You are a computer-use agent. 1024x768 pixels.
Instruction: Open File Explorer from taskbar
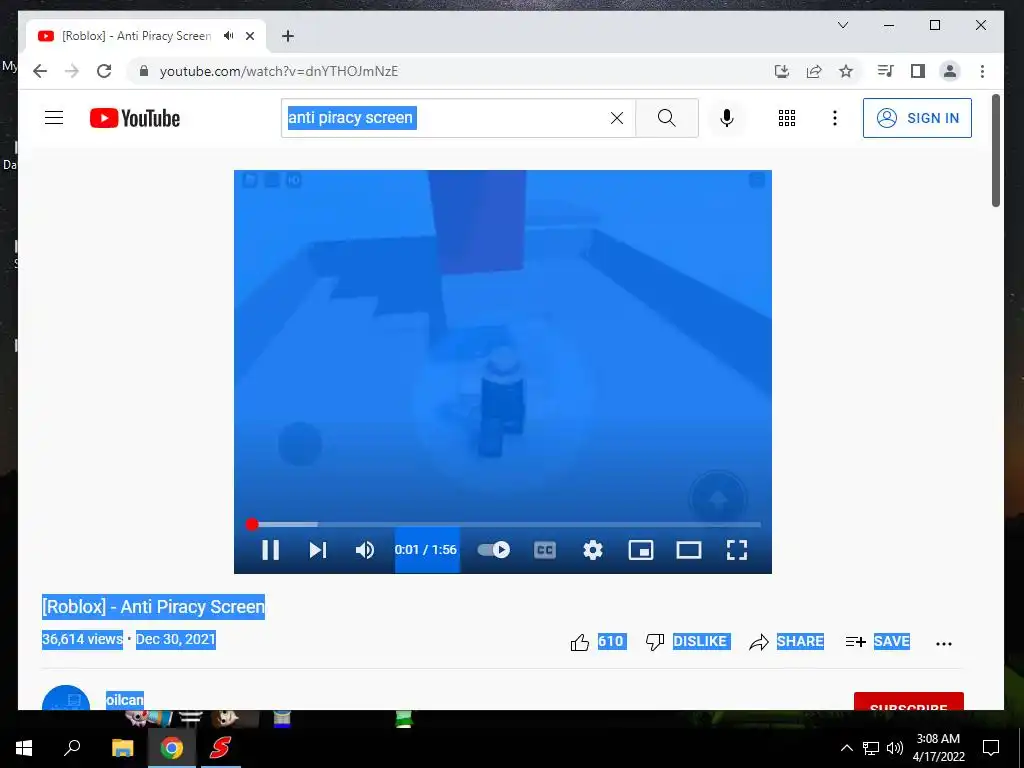[122, 748]
